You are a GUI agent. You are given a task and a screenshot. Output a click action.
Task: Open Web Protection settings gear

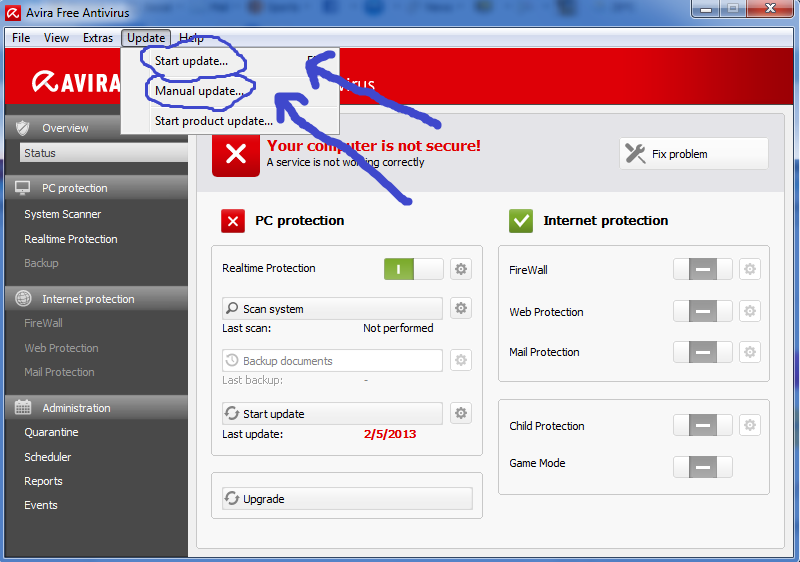749,311
